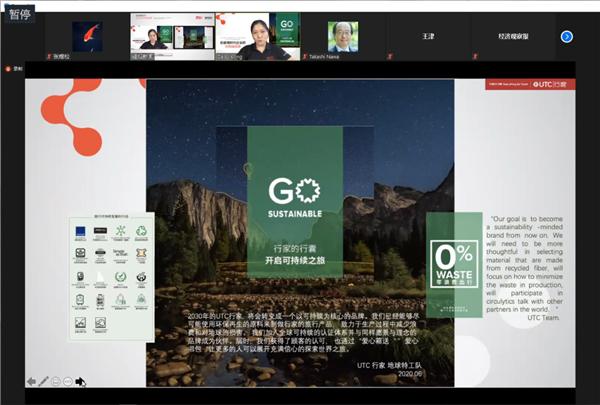Click the blue square logo in the certification panel
Screen dimensions: 600x405
click(x=80, y=231)
